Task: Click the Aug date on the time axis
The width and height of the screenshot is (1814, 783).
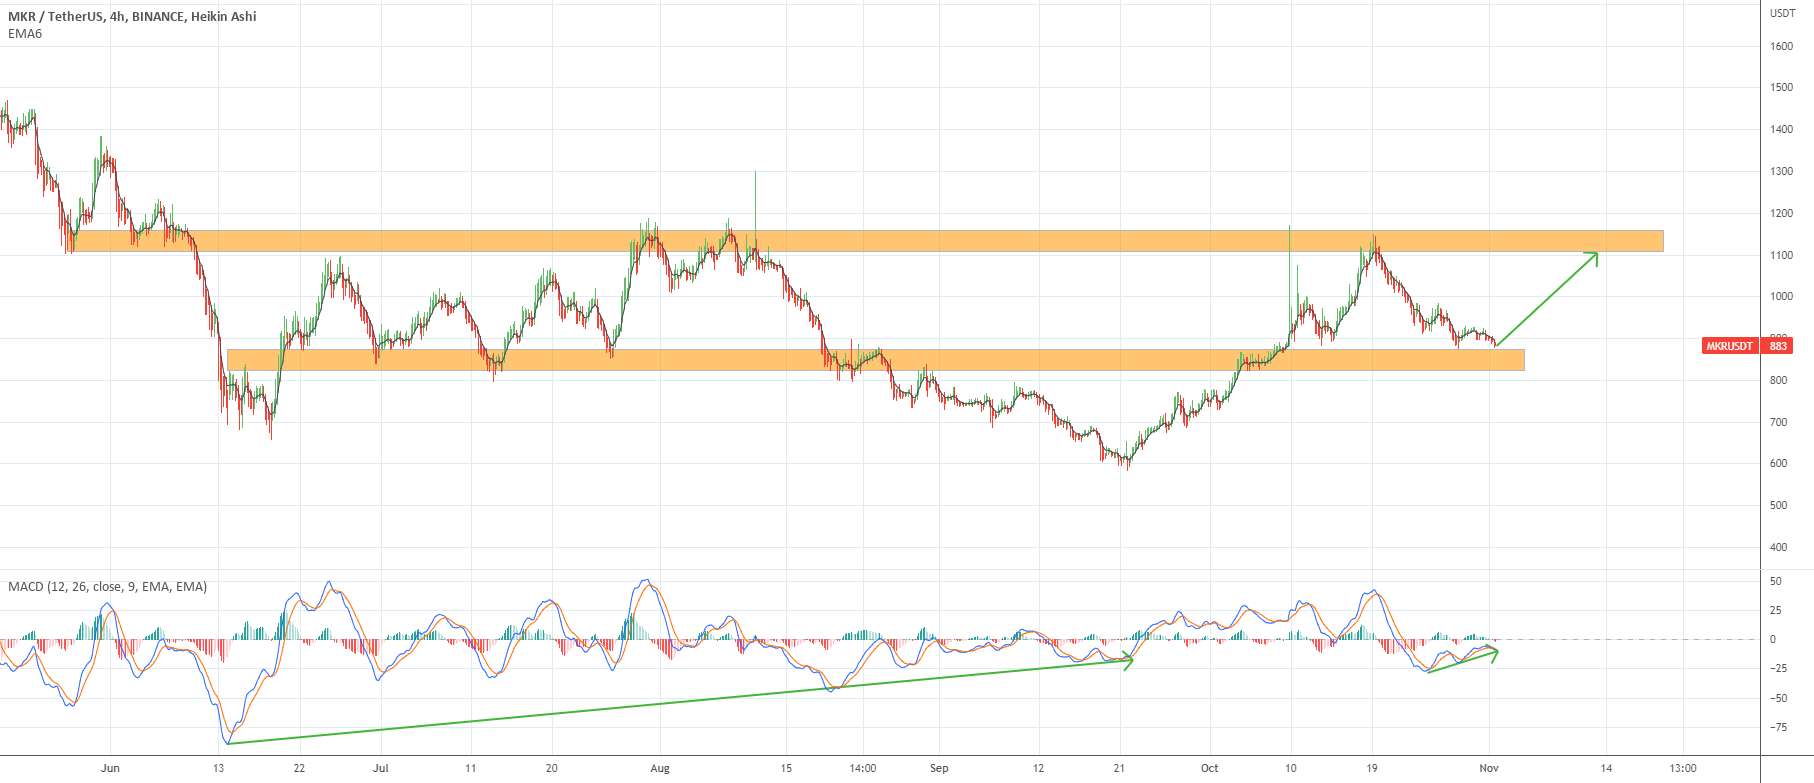Action: 659,768
